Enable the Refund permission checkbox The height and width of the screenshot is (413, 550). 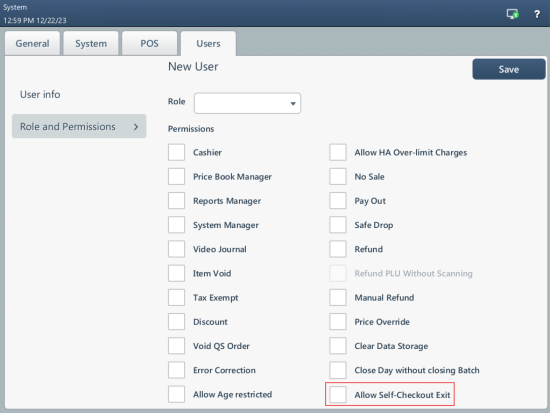(x=338, y=249)
